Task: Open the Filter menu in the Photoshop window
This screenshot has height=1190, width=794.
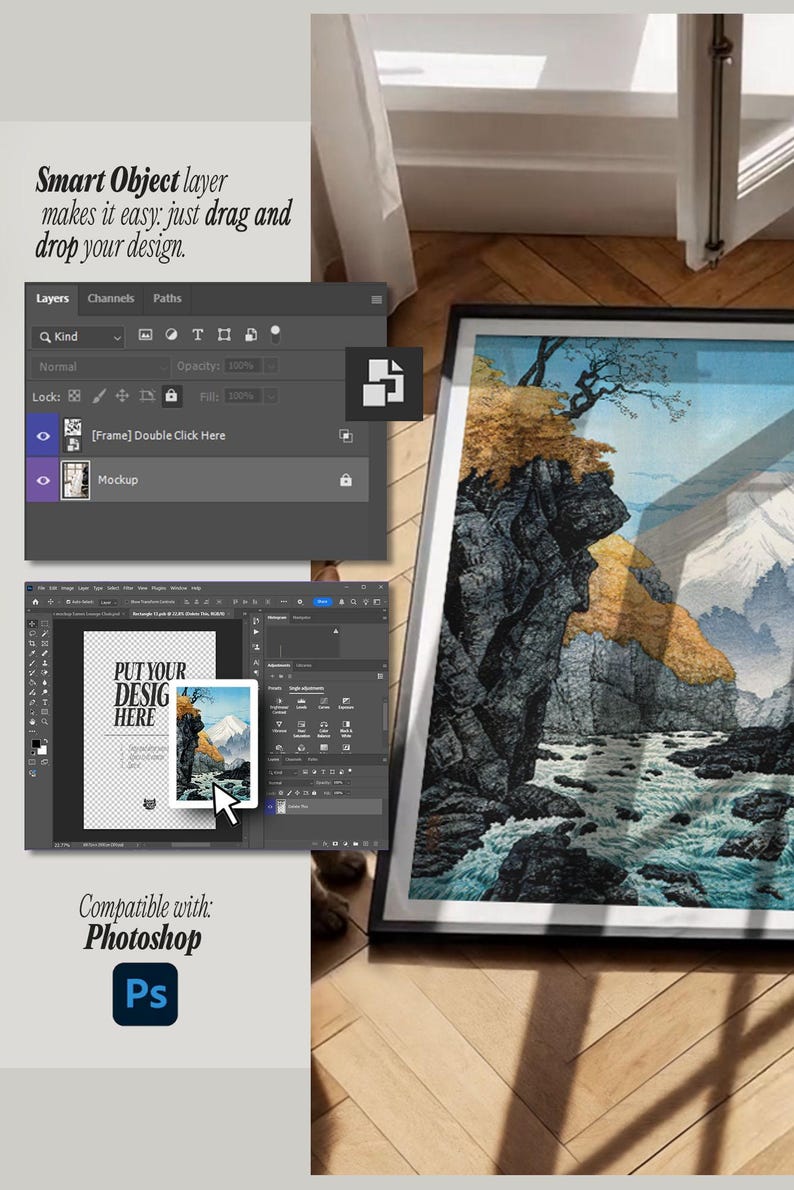Action: (x=128, y=588)
